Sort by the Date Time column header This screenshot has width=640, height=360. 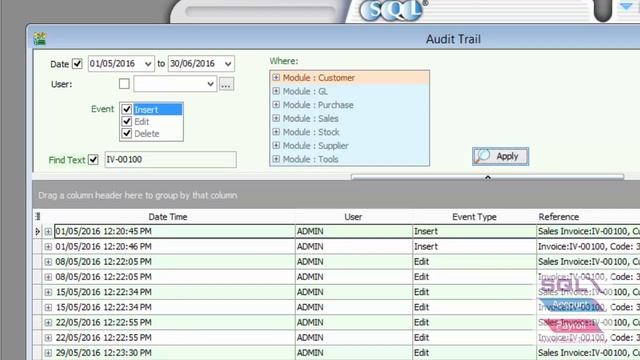168,217
